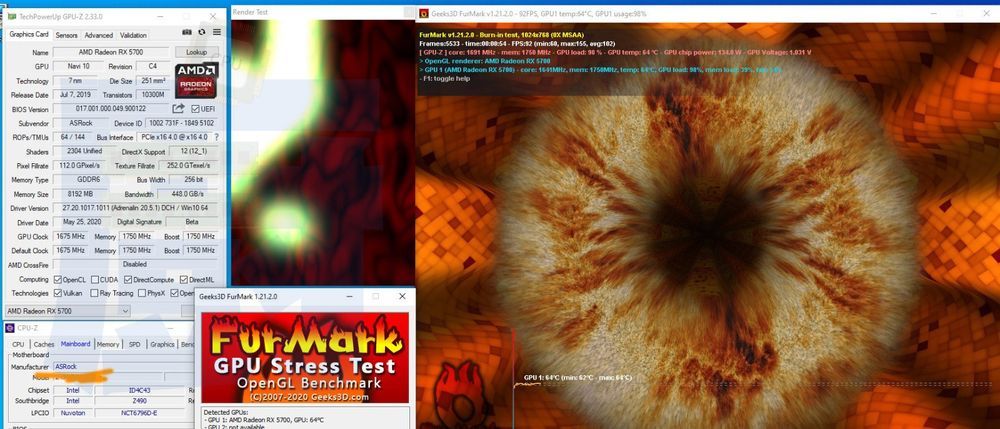Click the FurMark window title icon

point(424,13)
